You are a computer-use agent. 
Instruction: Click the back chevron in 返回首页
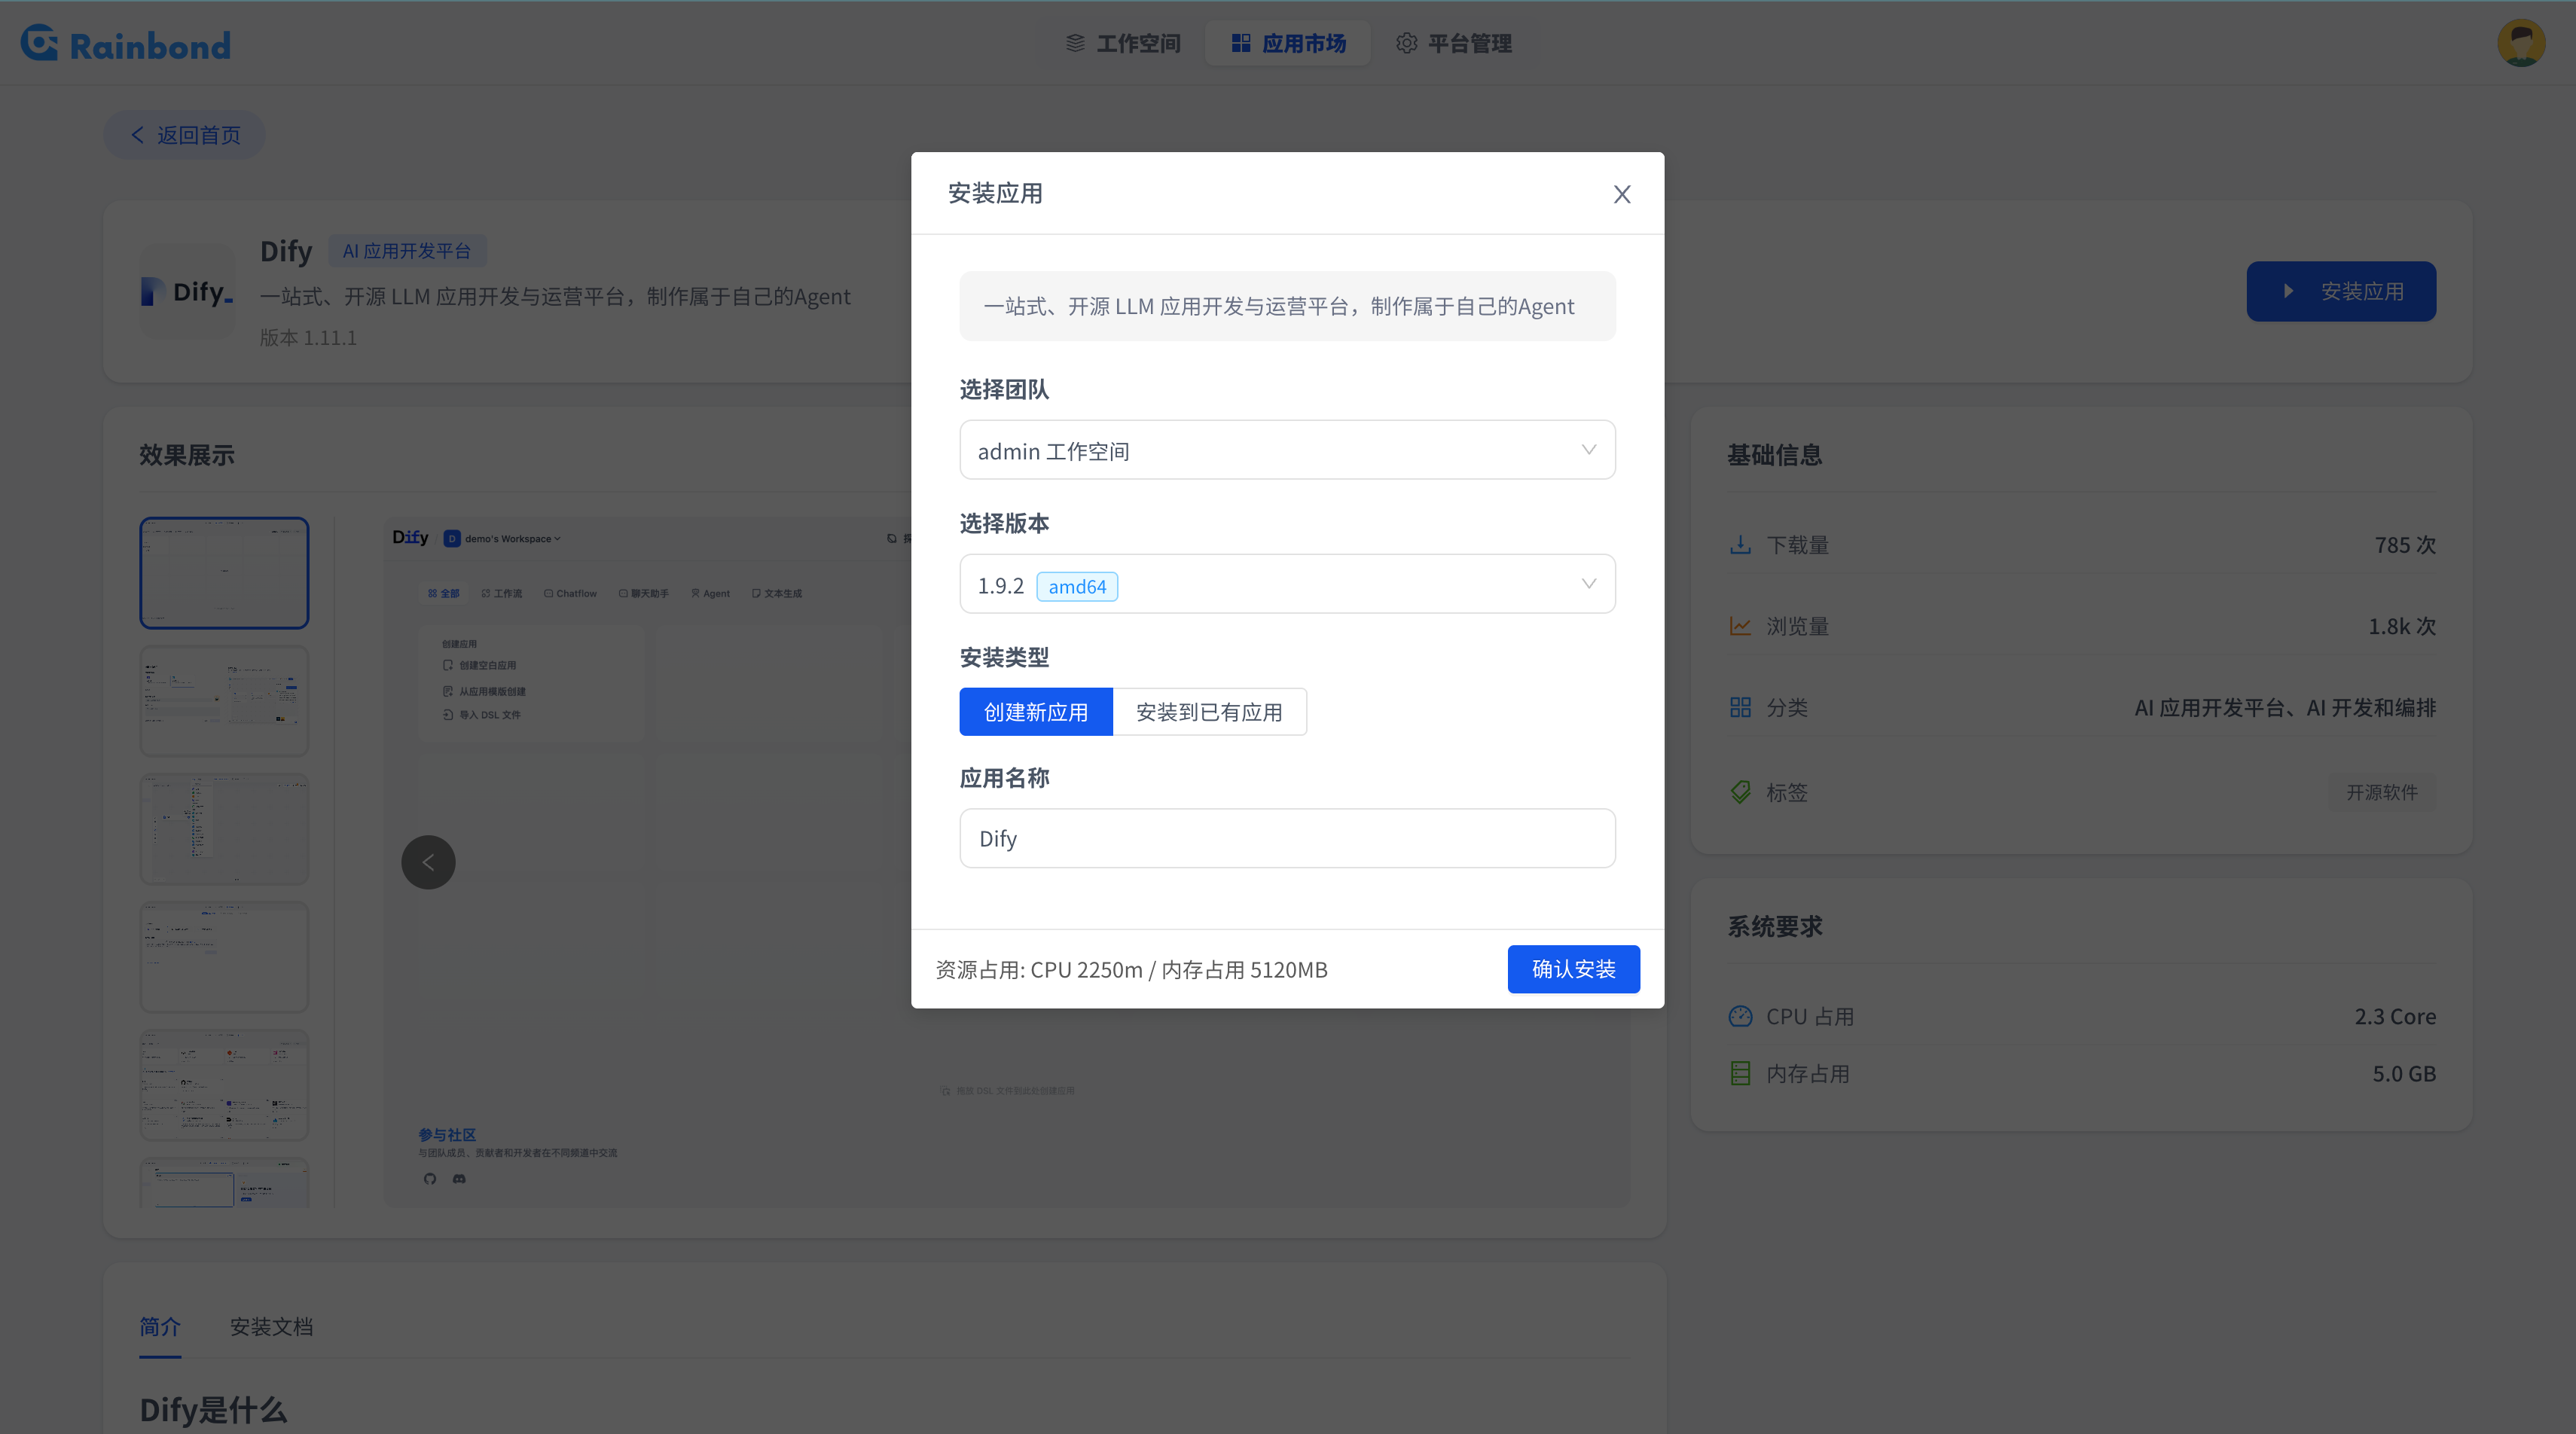tap(137, 135)
